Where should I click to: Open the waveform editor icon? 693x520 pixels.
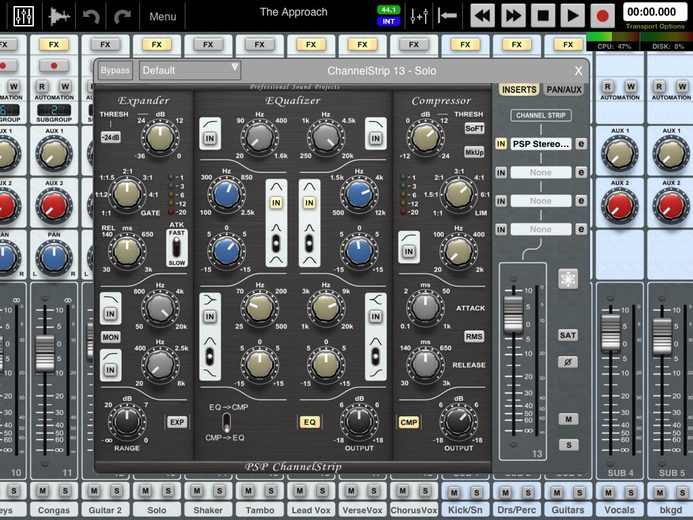tap(59, 16)
